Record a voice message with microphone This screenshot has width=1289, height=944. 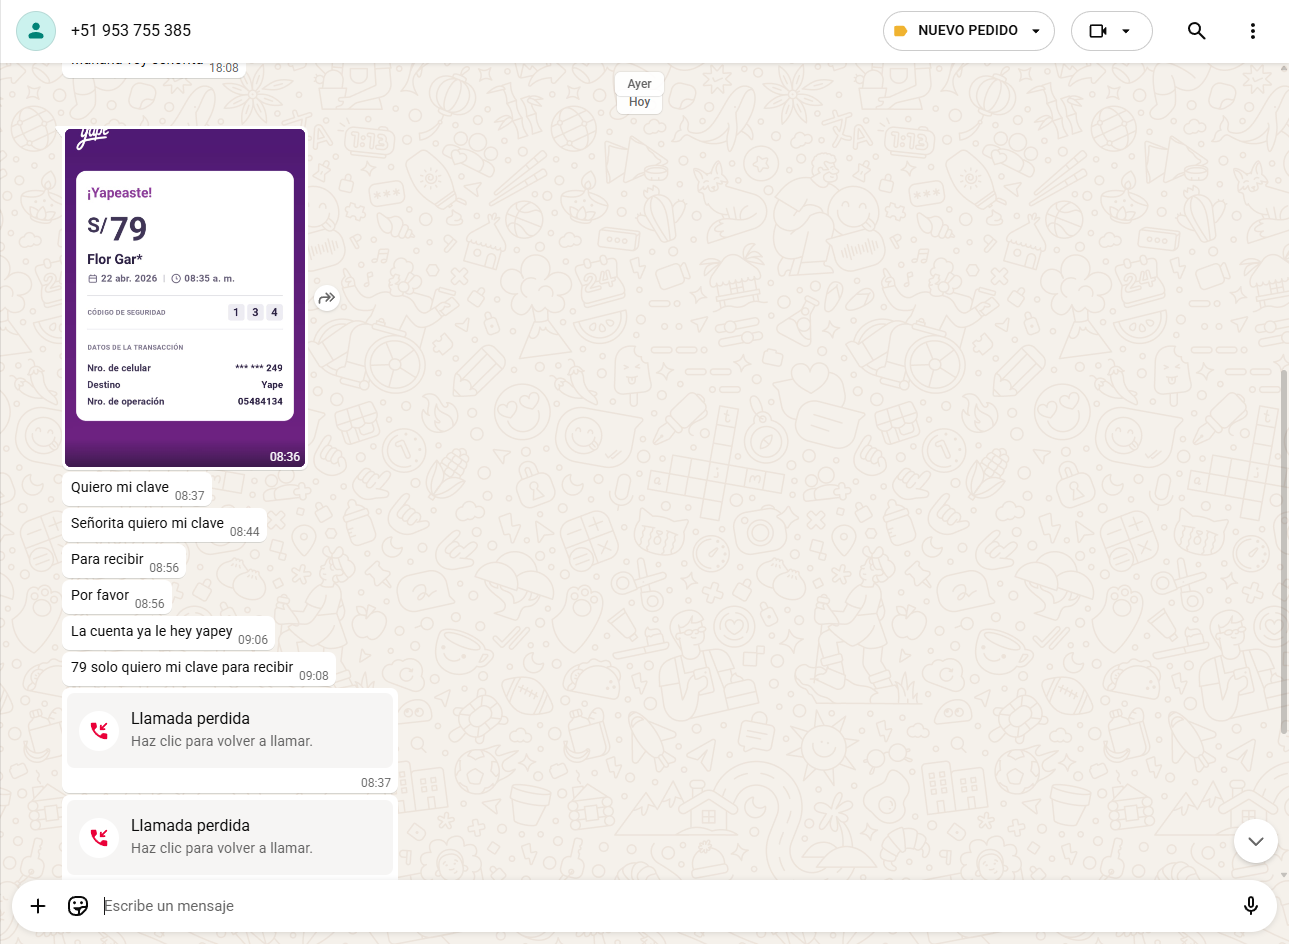point(1250,906)
